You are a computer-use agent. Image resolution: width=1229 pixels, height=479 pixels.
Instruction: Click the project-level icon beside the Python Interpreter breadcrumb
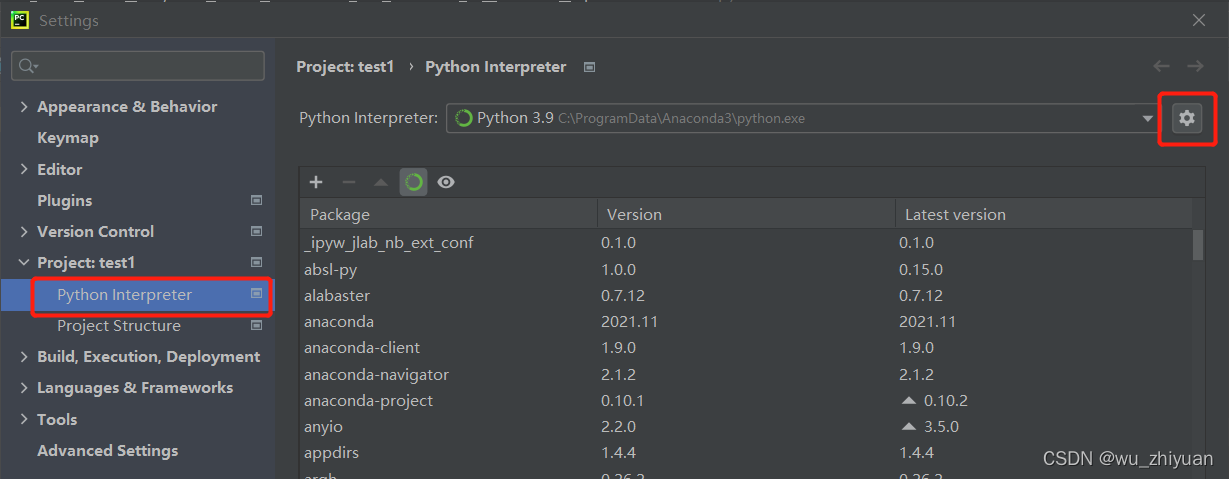[x=589, y=67]
